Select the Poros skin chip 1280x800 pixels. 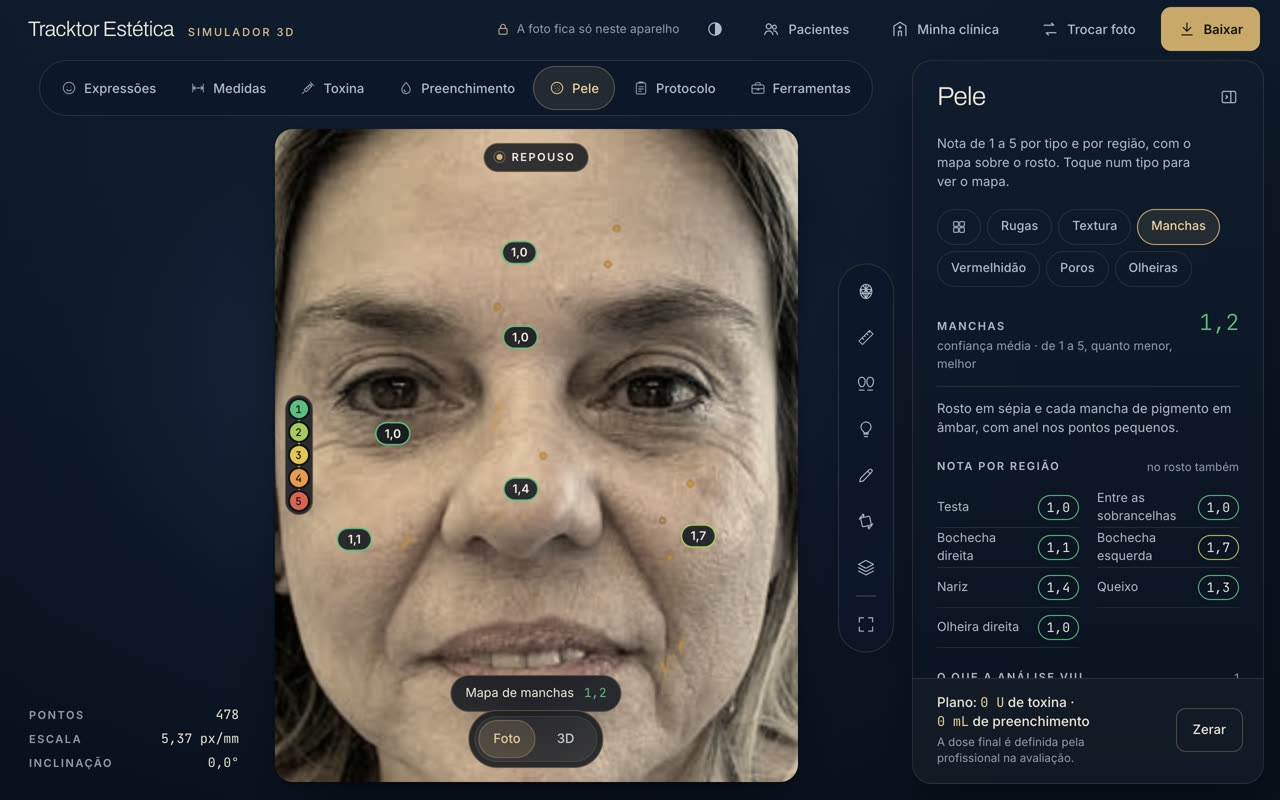(1077, 268)
